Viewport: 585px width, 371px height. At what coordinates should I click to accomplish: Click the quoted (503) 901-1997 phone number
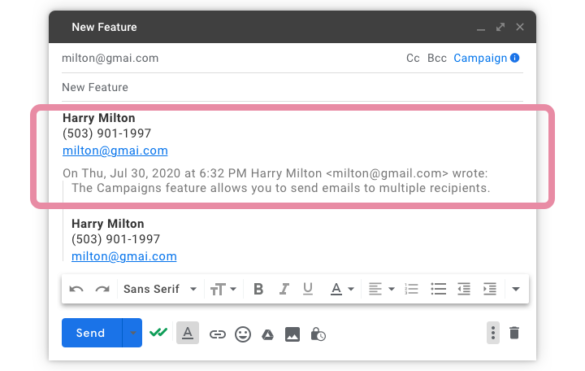pyautogui.click(x=116, y=239)
